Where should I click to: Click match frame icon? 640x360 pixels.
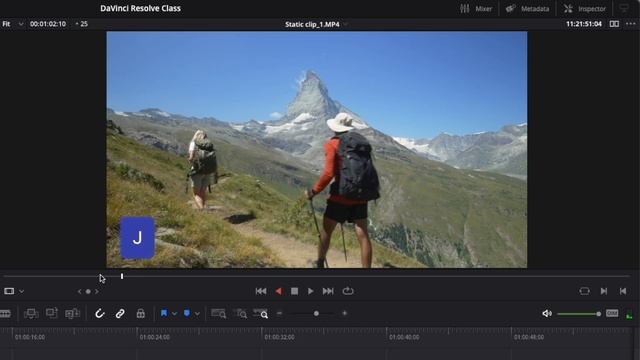point(584,291)
